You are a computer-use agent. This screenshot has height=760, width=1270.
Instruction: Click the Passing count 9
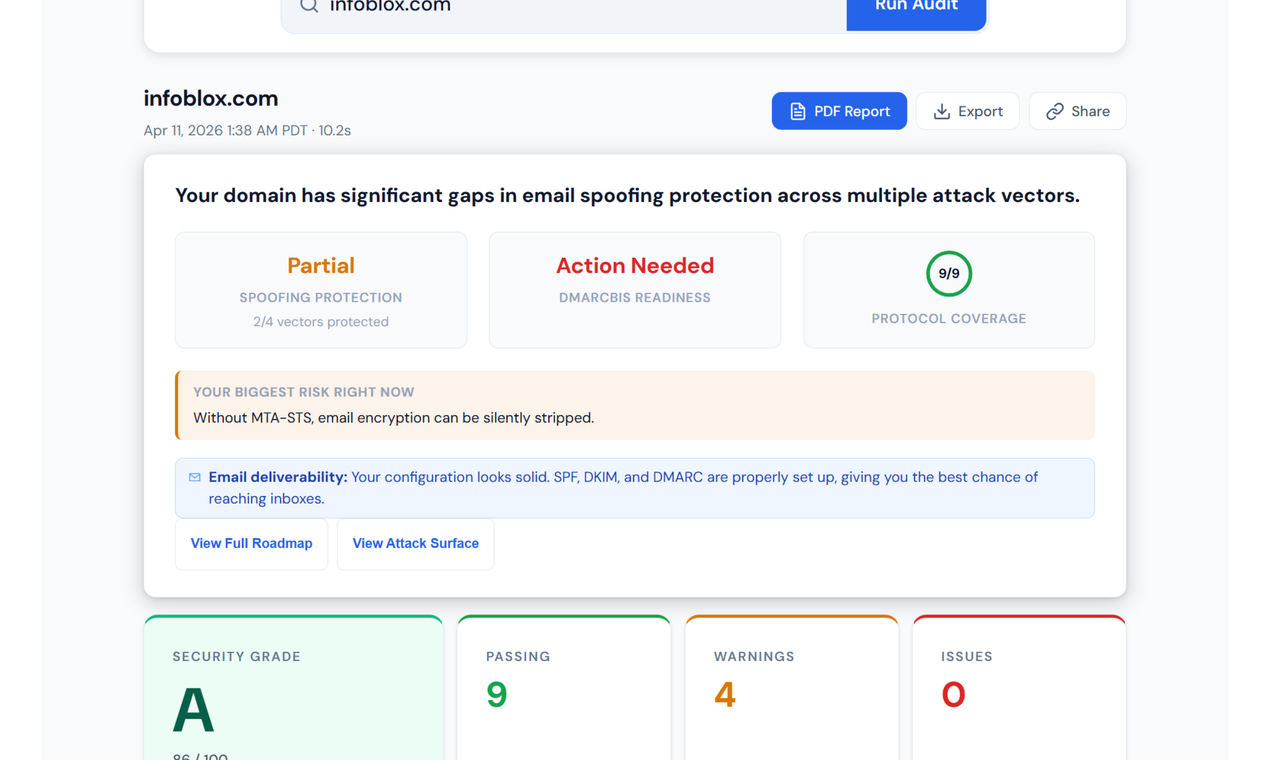(x=497, y=694)
